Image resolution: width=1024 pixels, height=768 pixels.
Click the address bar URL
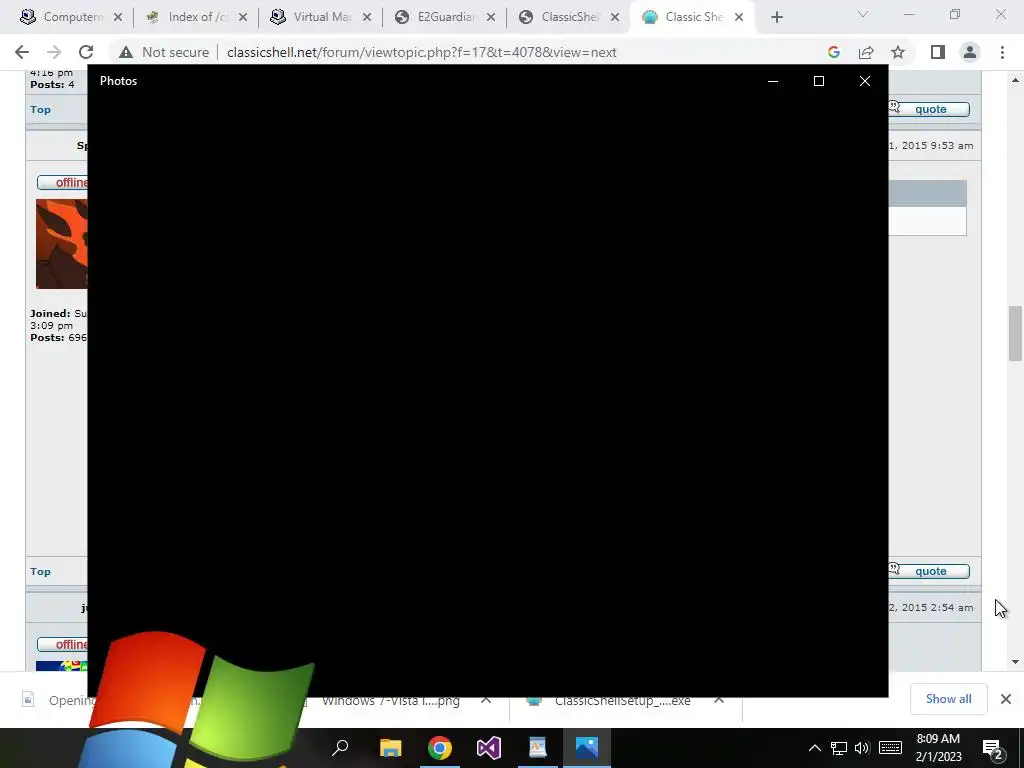(x=421, y=52)
